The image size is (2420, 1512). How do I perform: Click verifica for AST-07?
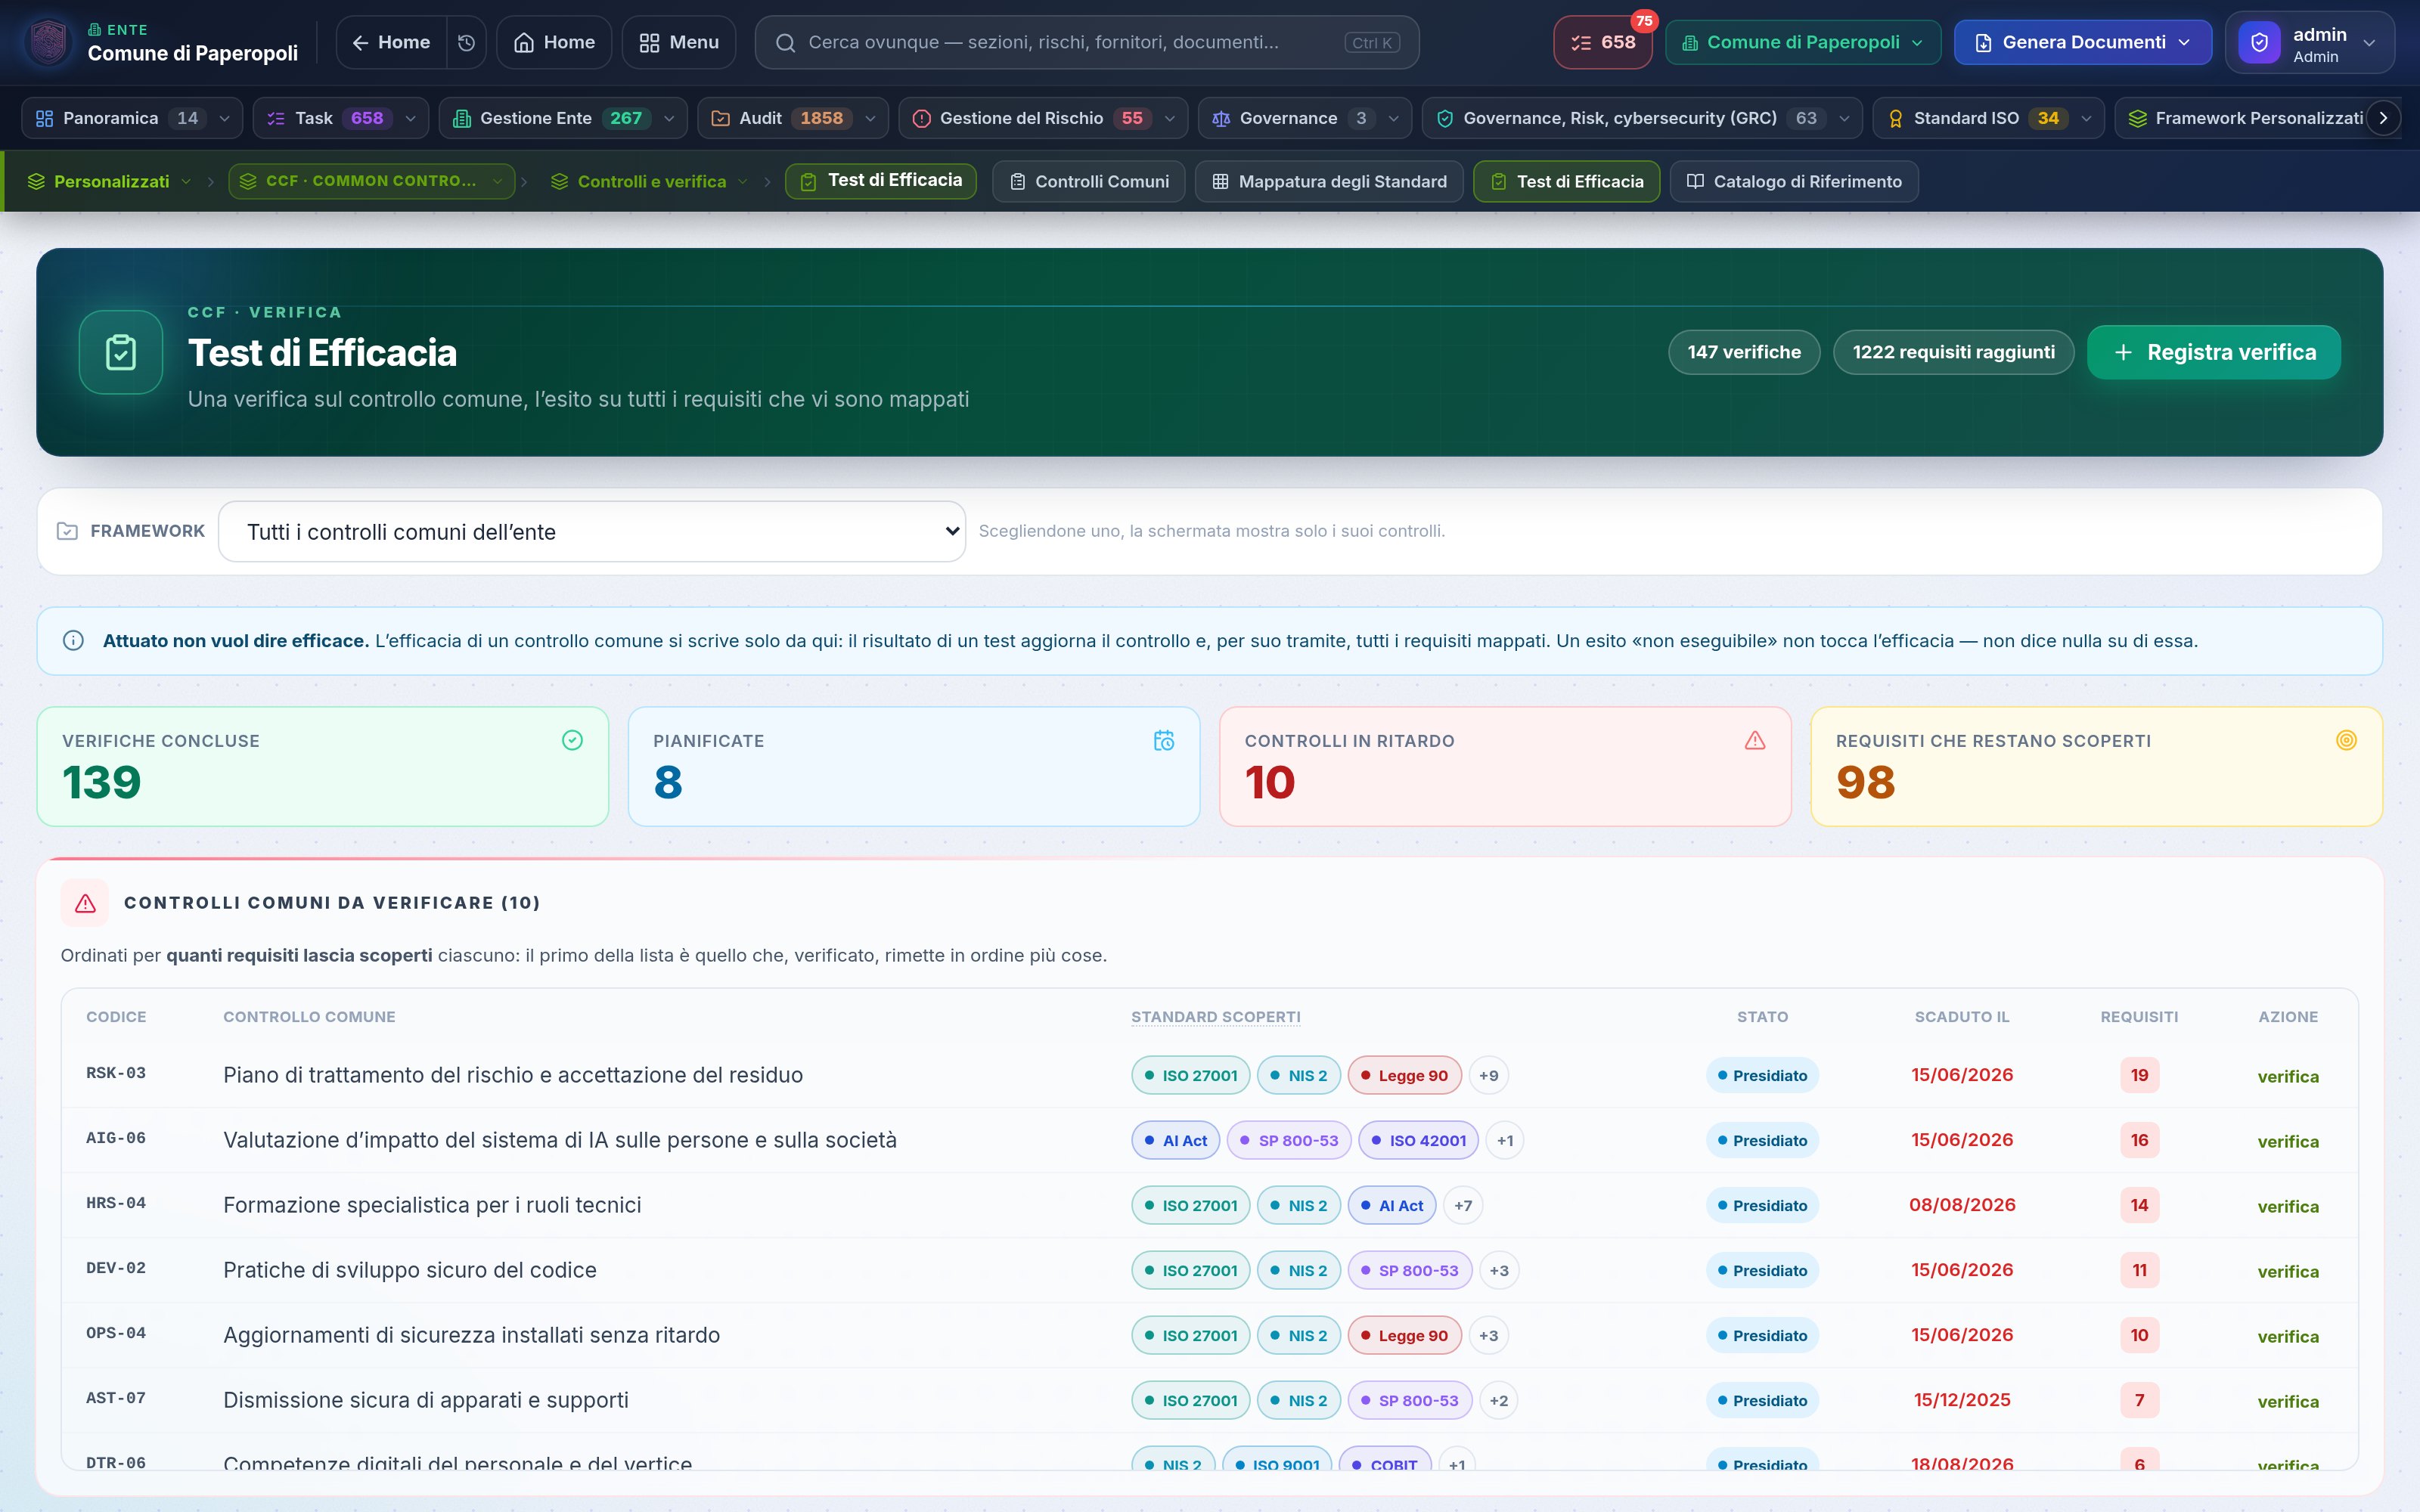pos(2287,1401)
